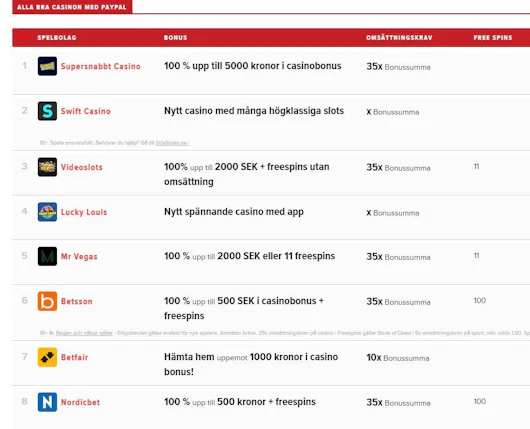Sort by the Free Spins column header
The height and width of the screenshot is (429, 530).
click(493, 38)
